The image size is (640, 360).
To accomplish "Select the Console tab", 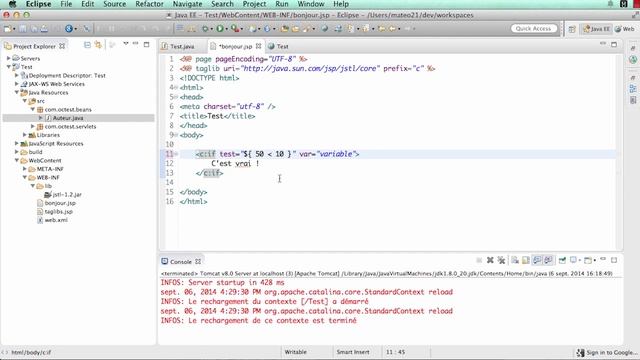I will tap(181, 262).
